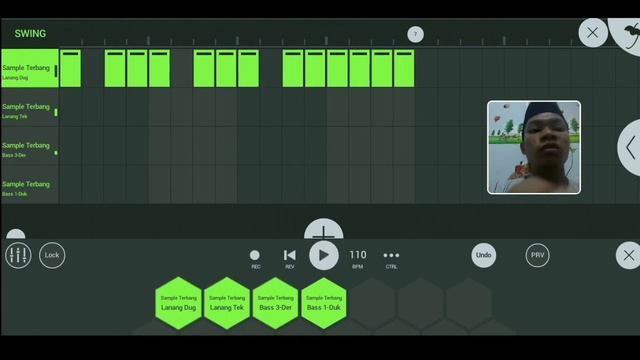Close the step sequencer with the top X
Screen dimensions: 640x360
(593, 33)
